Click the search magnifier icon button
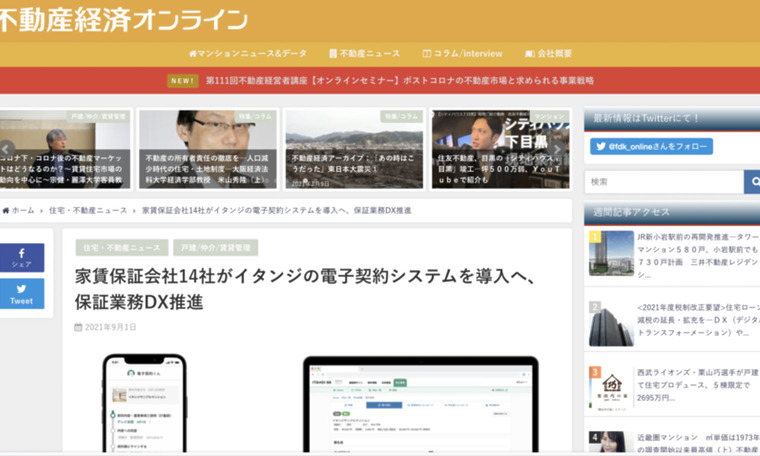The image size is (760, 456). click(751, 182)
